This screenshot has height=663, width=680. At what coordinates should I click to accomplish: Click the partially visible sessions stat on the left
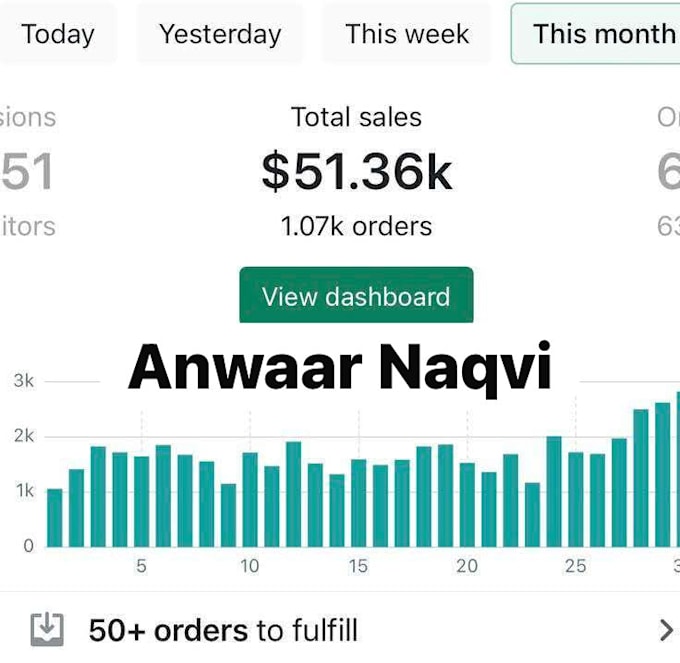pyautogui.click(x=27, y=171)
